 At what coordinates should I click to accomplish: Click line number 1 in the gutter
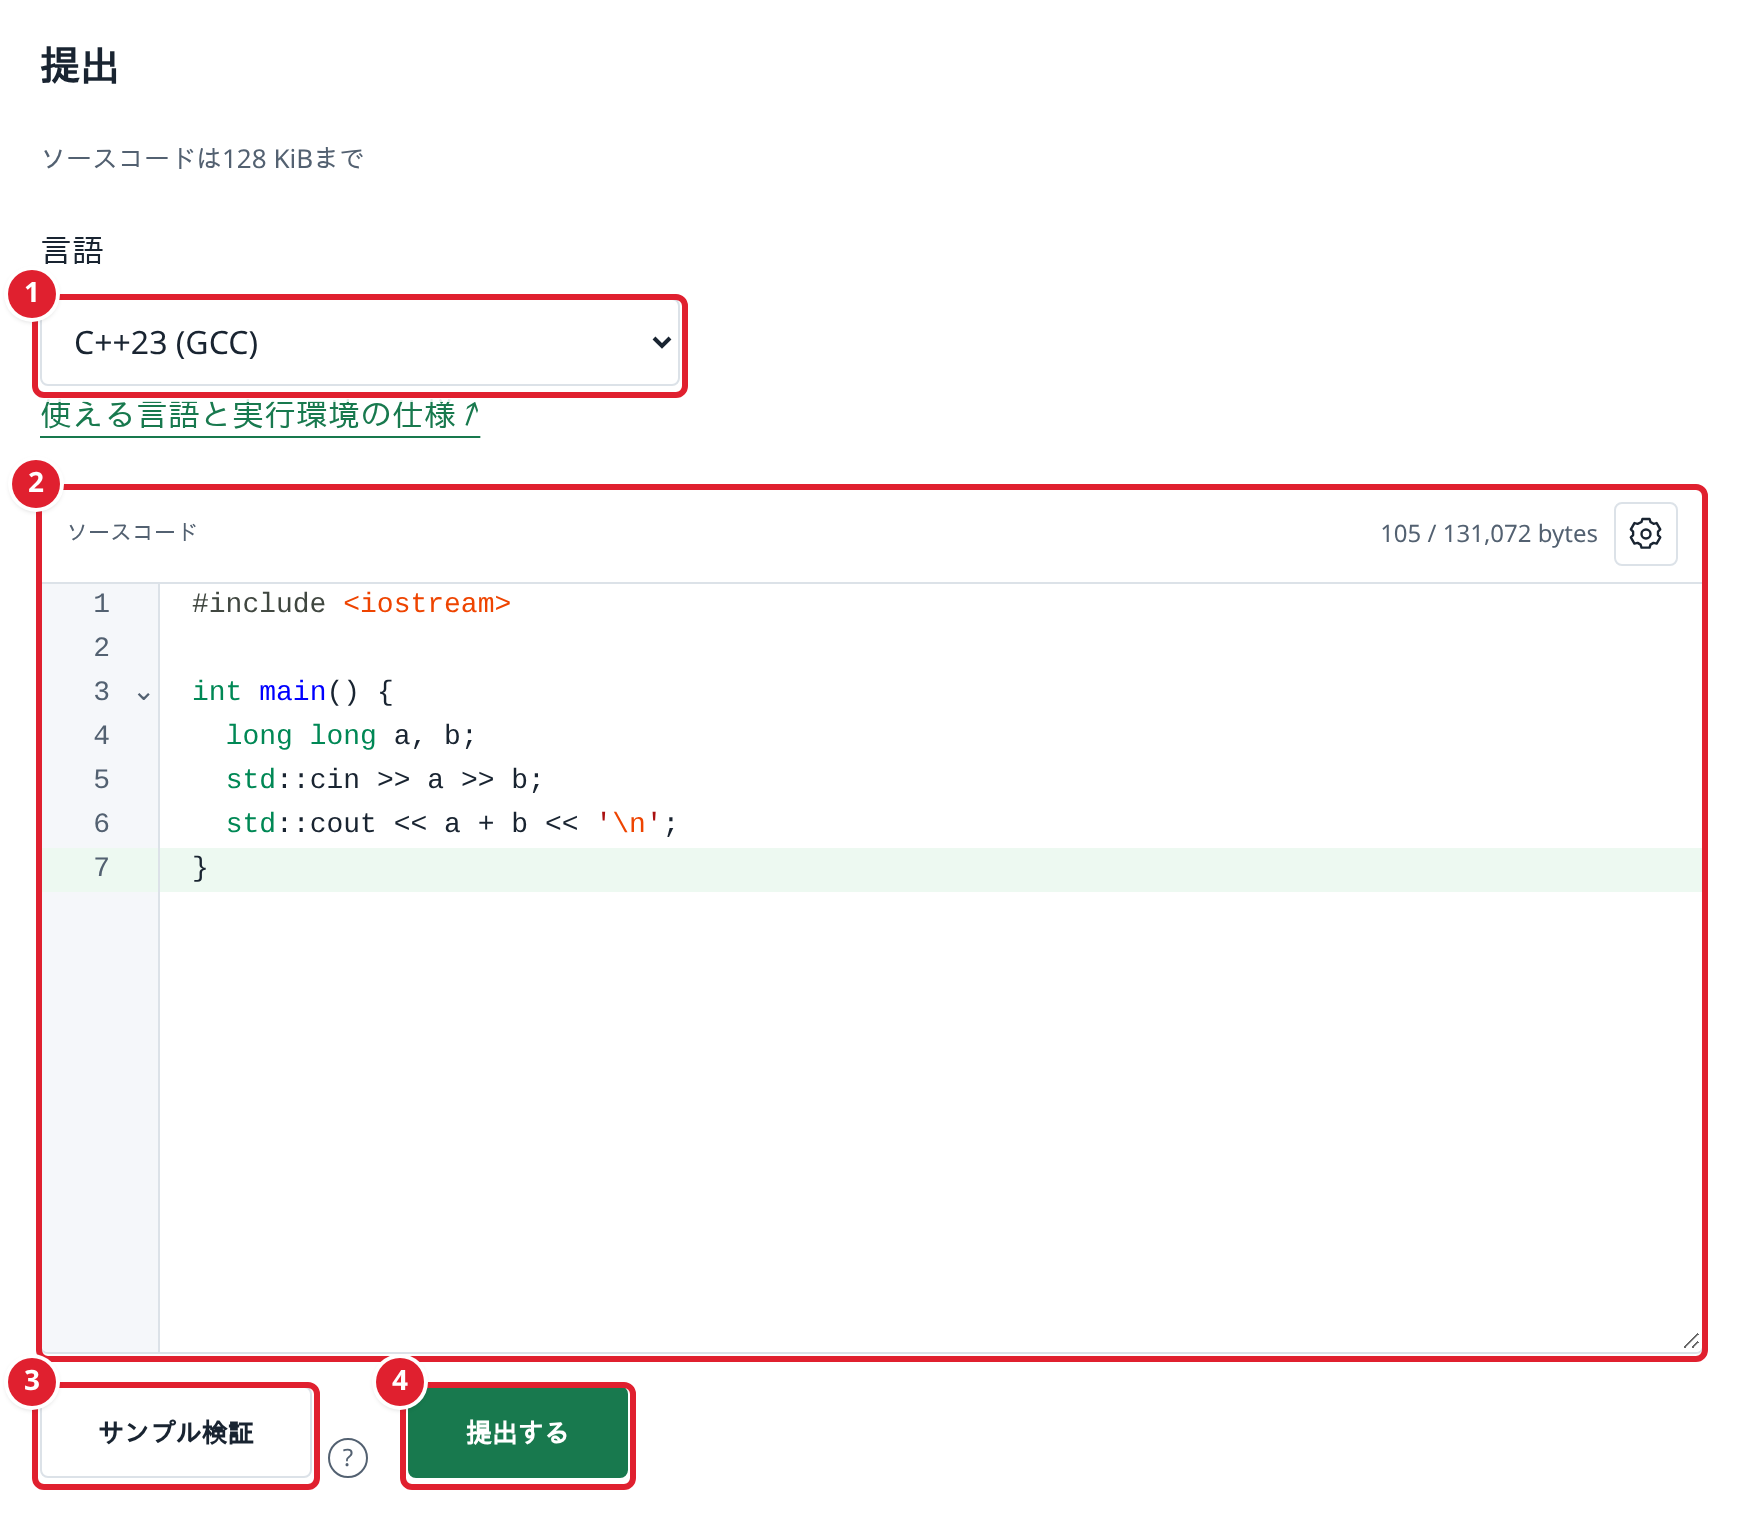(x=101, y=604)
